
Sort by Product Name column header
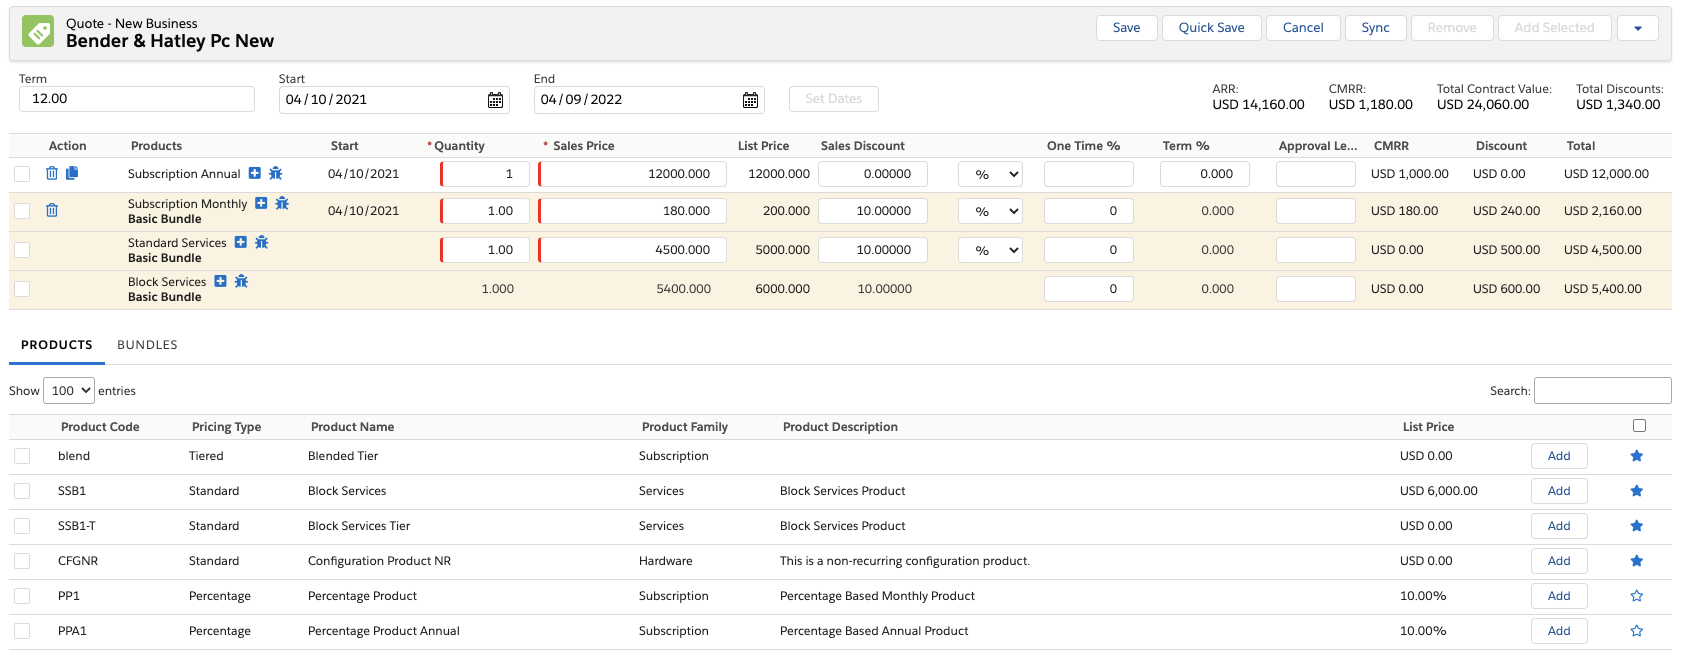point(352,427)
